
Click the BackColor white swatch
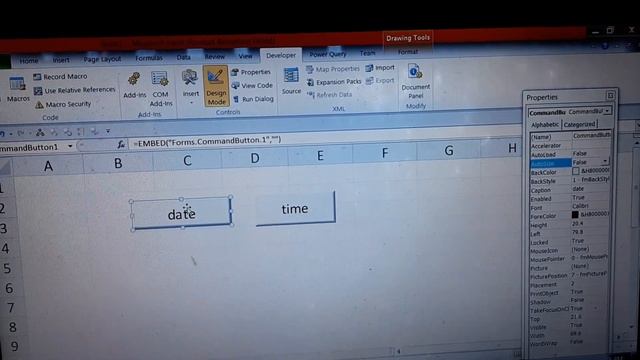point(575,171)
